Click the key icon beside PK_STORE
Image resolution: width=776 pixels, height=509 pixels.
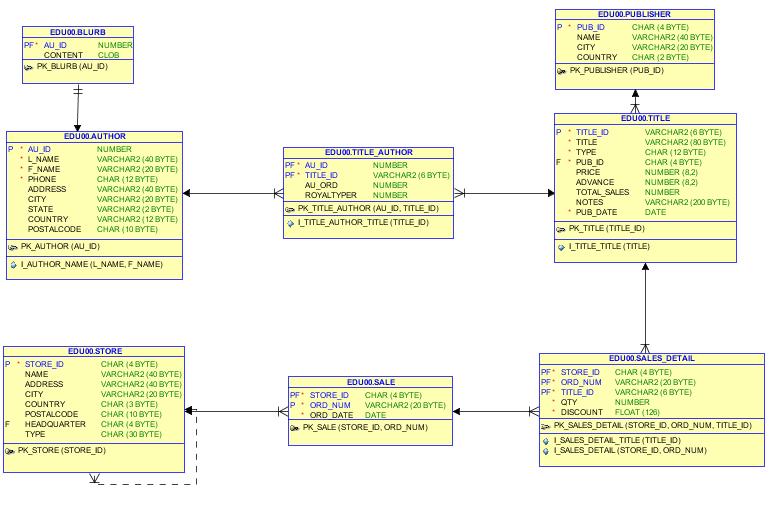[x=10, y=451]
